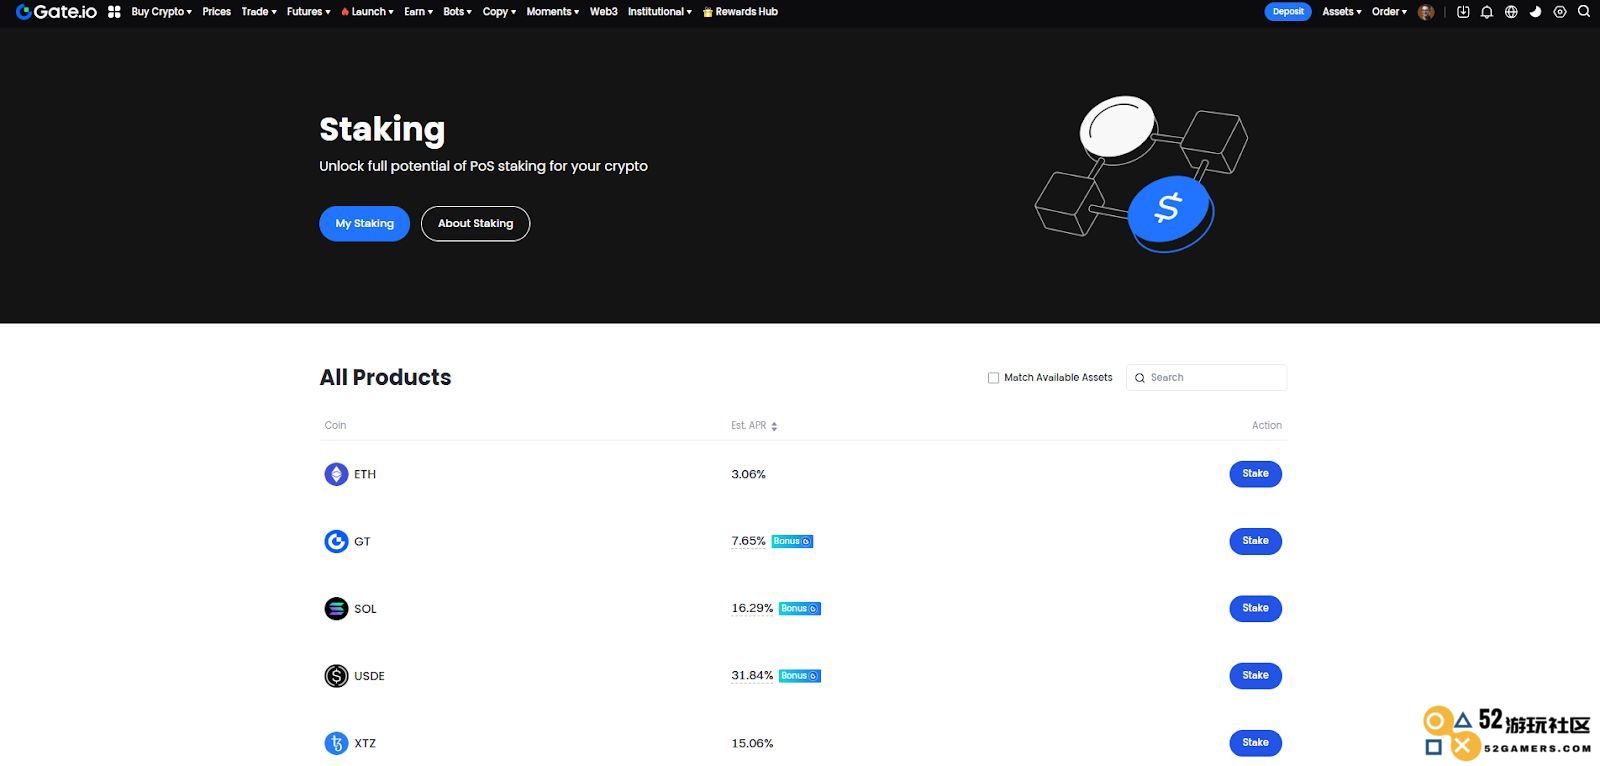Stake GT
Image resolution: width=1600 pixels, height=766 pixels.
click(1255, 541)
